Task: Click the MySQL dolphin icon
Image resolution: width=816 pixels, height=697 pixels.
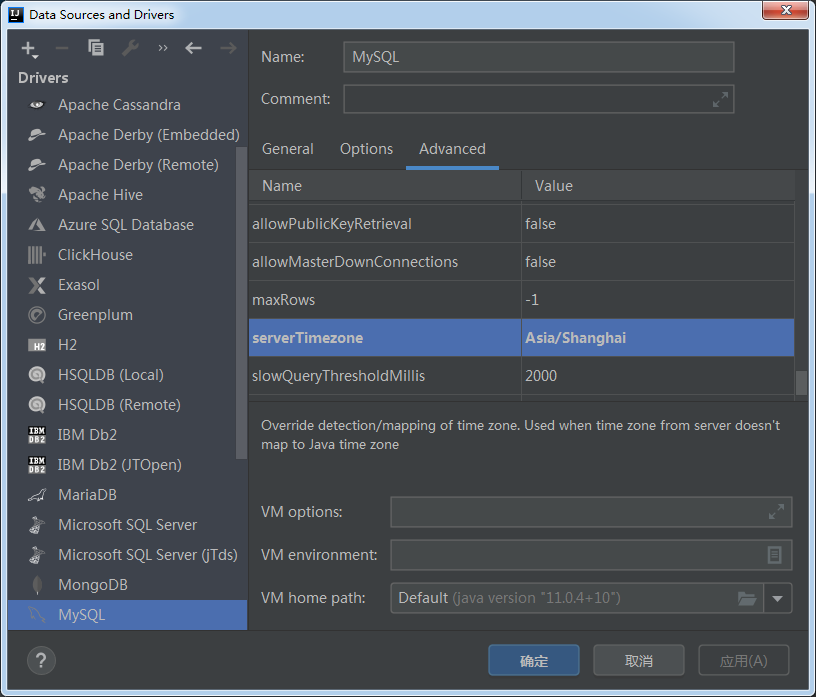Action: (x=37, y=615)
